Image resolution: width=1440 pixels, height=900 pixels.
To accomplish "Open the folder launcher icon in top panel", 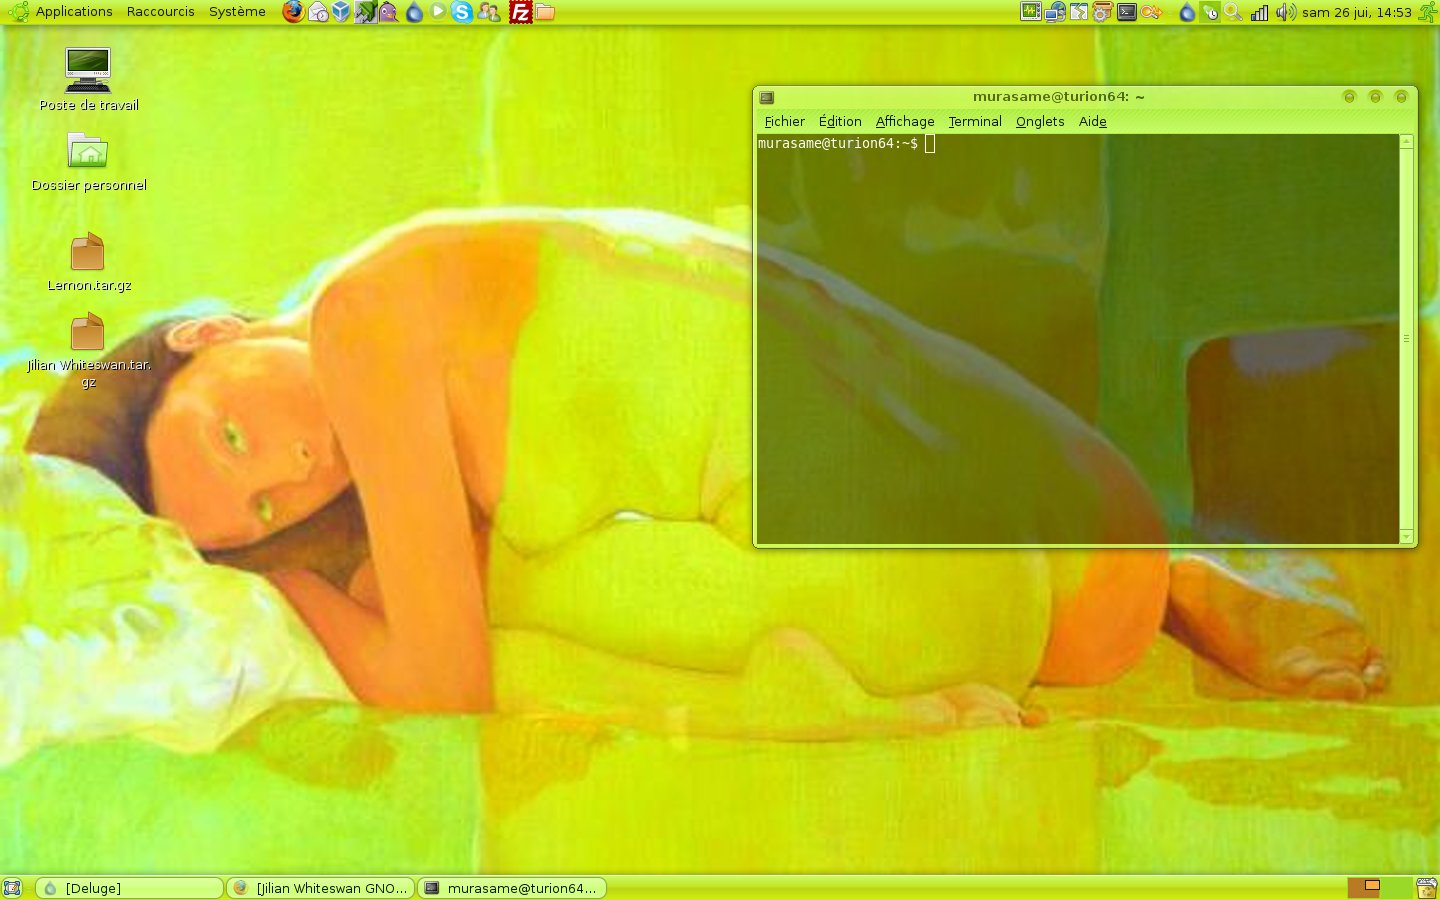I will pyautogui.click(x=545, y=12).
